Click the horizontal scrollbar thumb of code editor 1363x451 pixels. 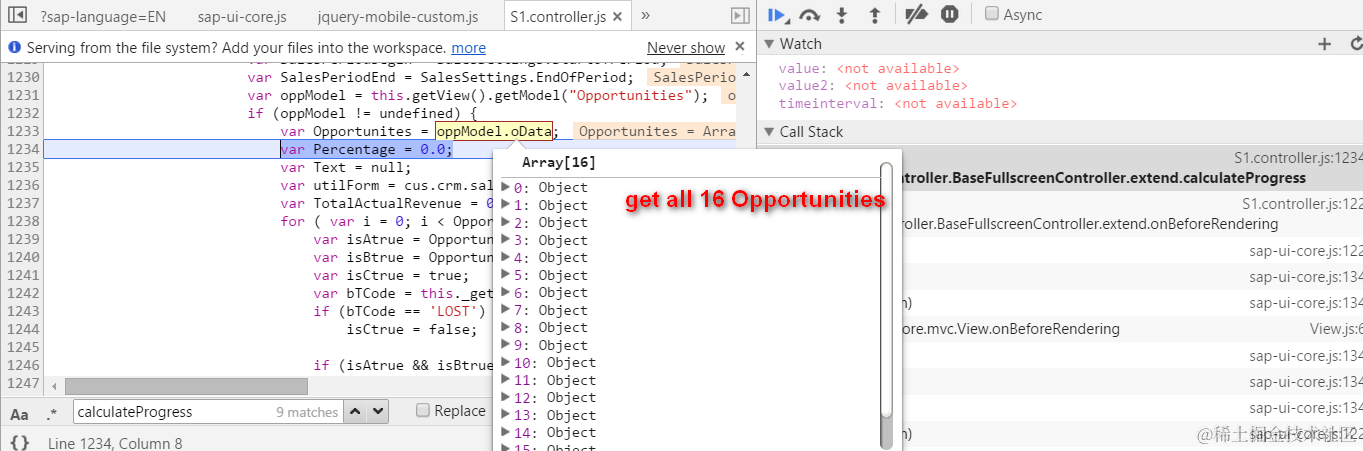[x=186, y=386]
